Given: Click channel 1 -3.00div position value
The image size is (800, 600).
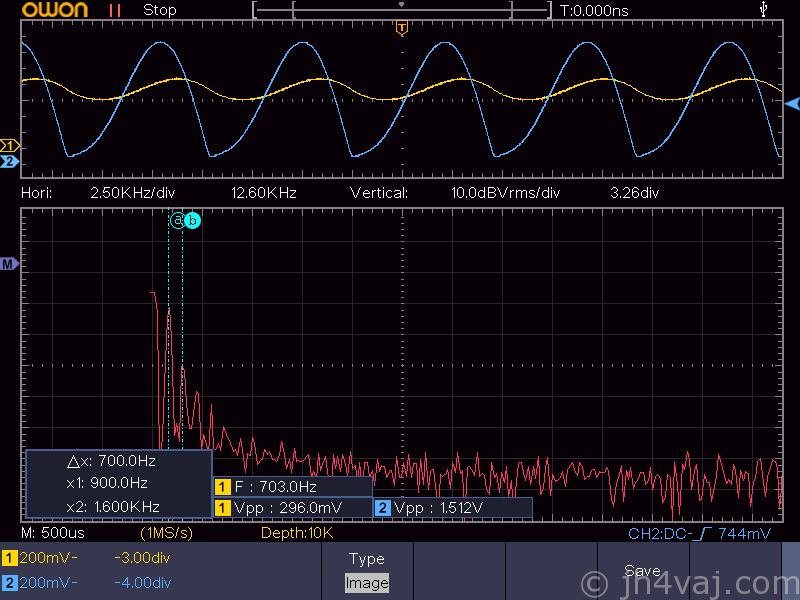Looking at the screenshot, I should pyautogui.click(x=142, y=558).
